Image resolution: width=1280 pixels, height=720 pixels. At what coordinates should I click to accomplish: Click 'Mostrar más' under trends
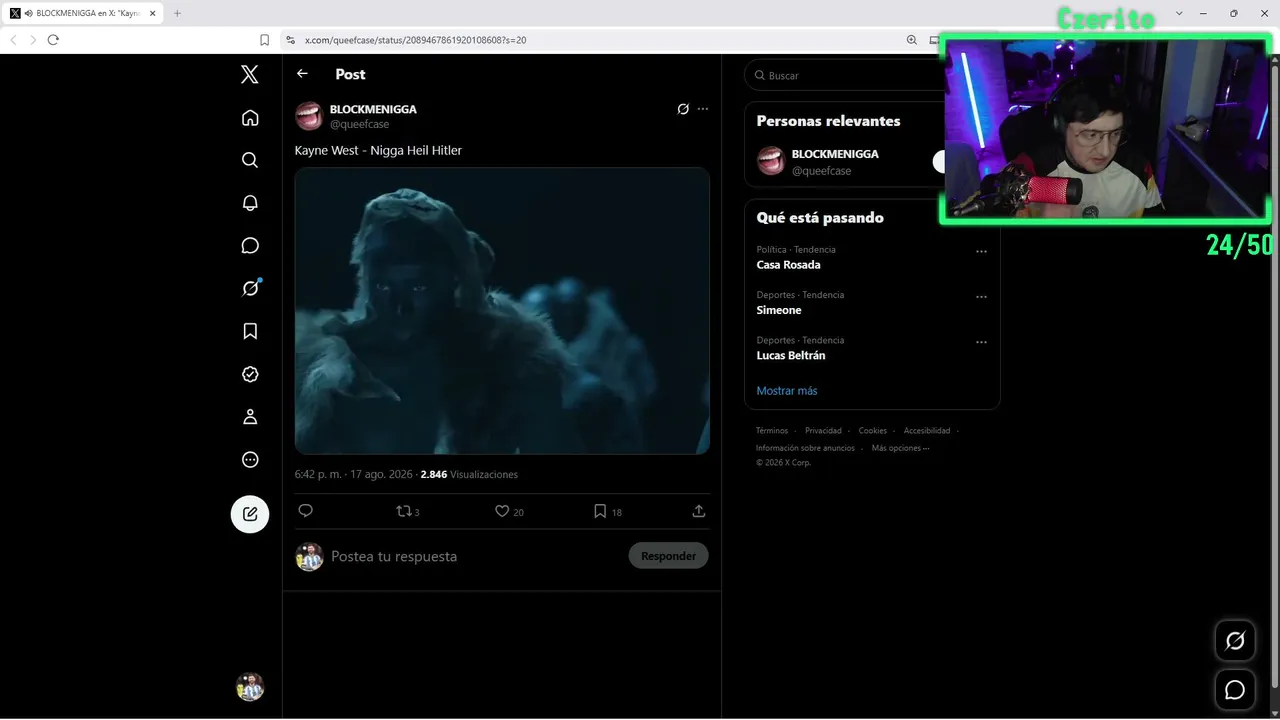(x=787, y=391)
